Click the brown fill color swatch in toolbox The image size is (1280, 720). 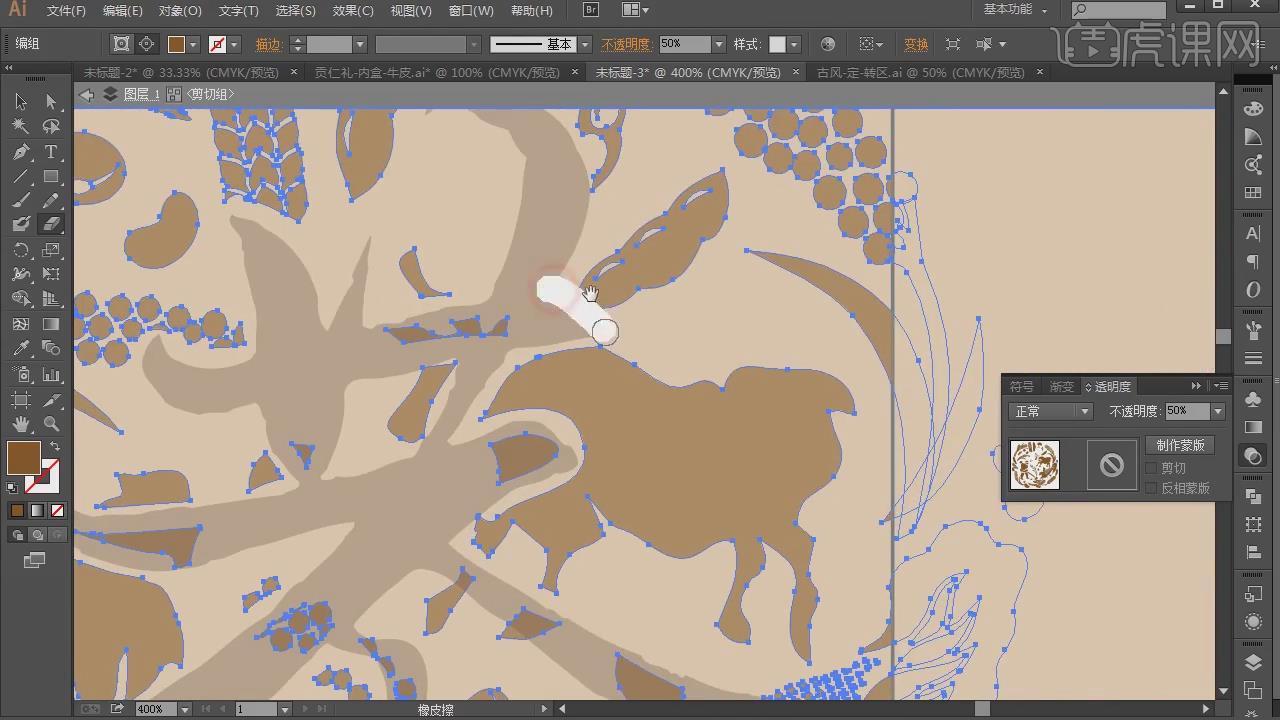pyautogui.click(x=24, y=458)
